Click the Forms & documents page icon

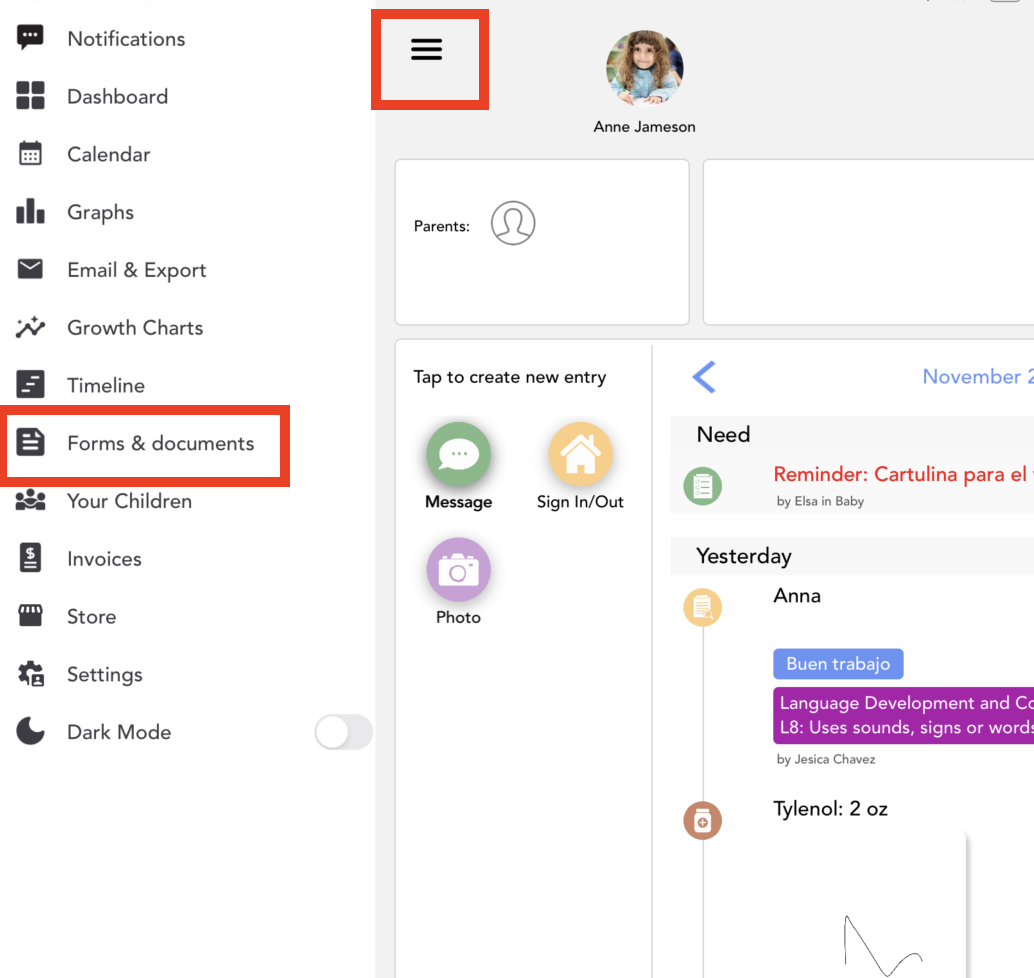30,443
